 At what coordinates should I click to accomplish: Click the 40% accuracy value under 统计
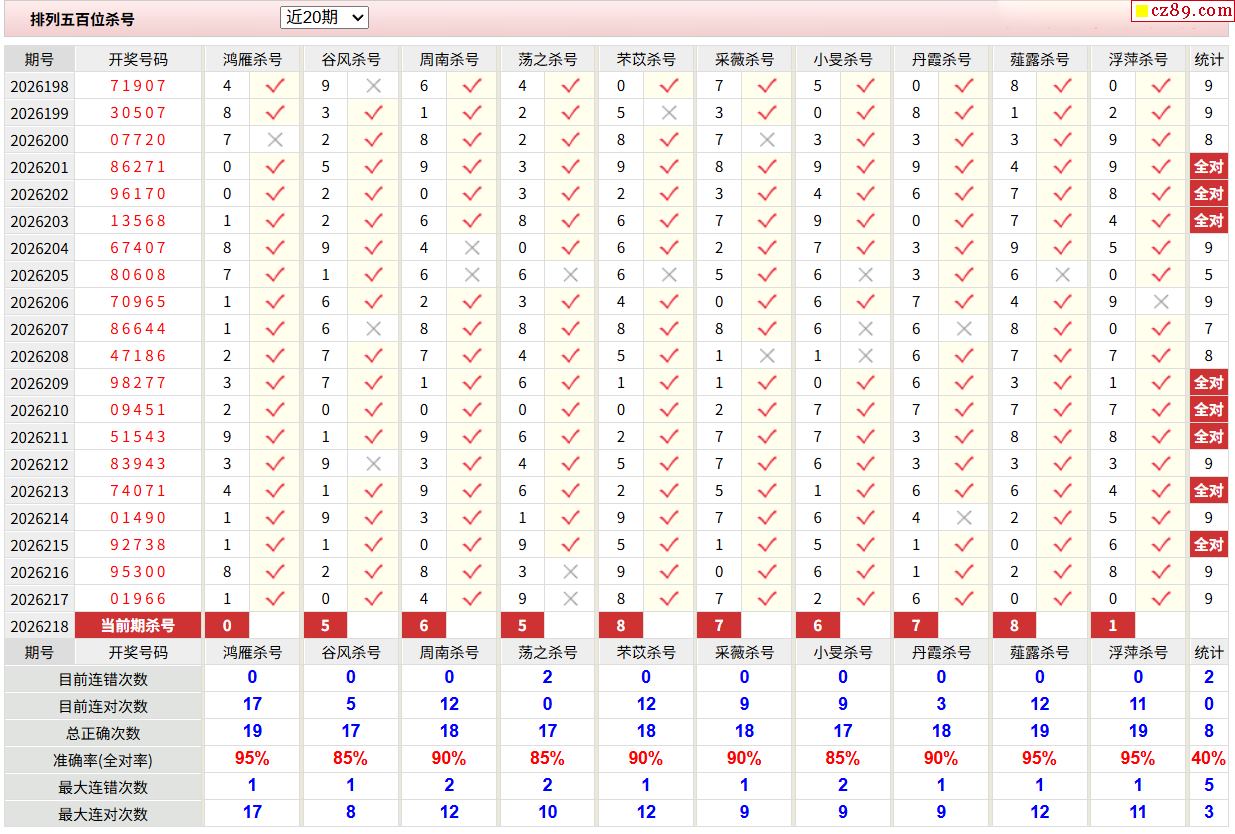1209,759
